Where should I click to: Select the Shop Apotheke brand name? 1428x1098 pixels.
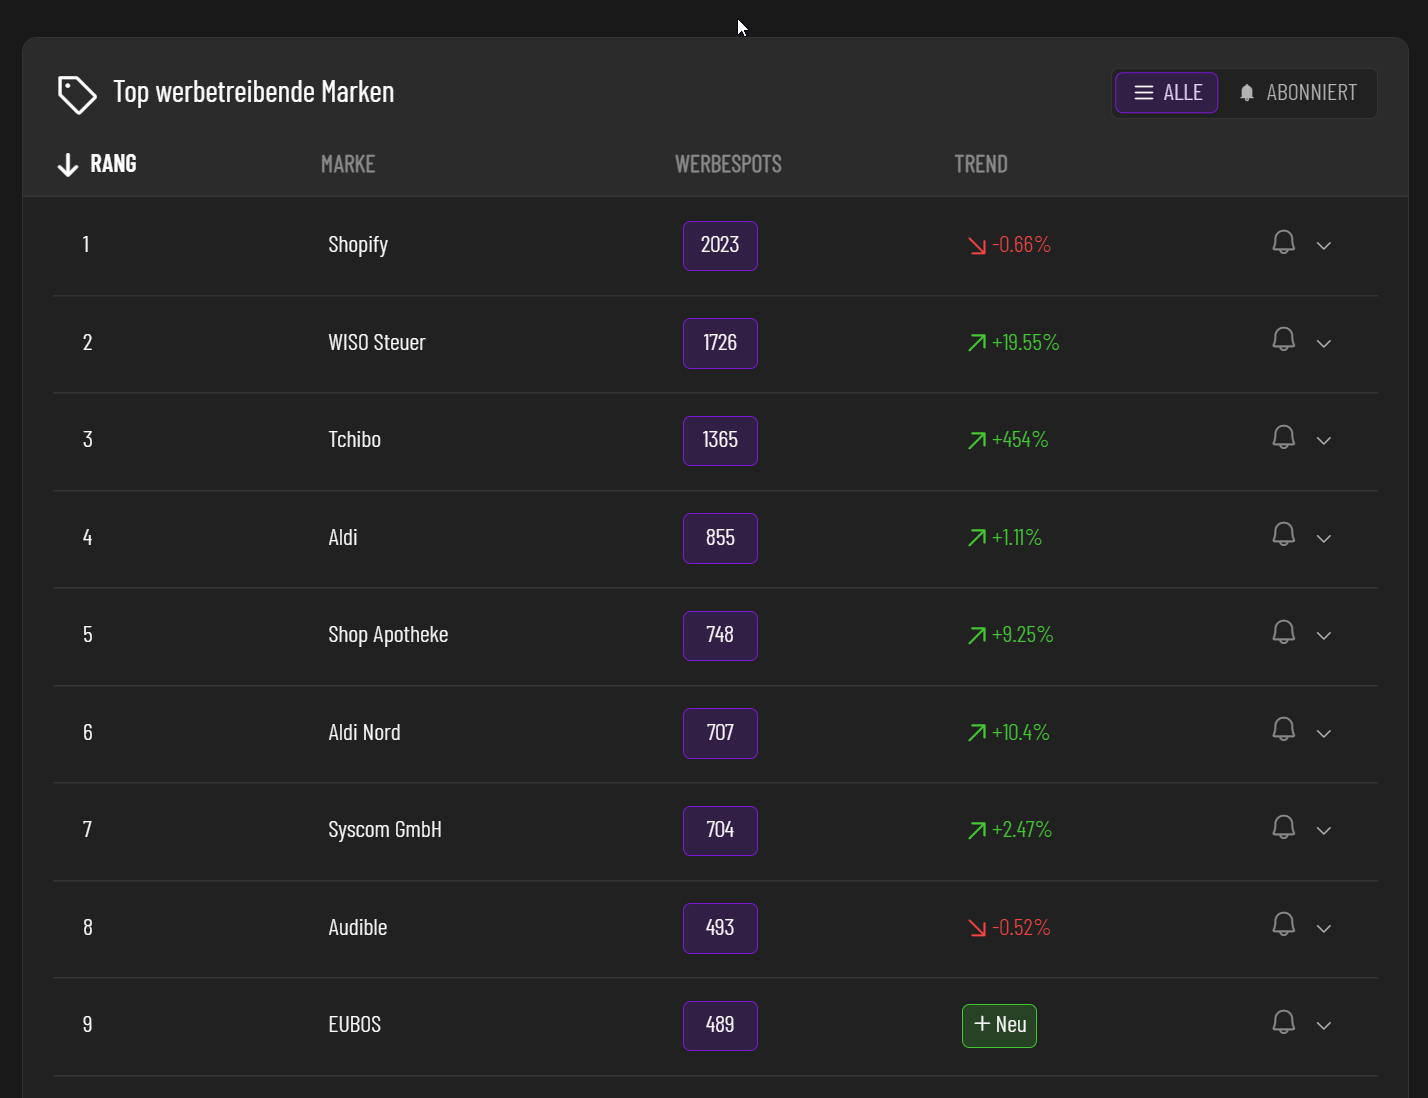coord(388,635)
